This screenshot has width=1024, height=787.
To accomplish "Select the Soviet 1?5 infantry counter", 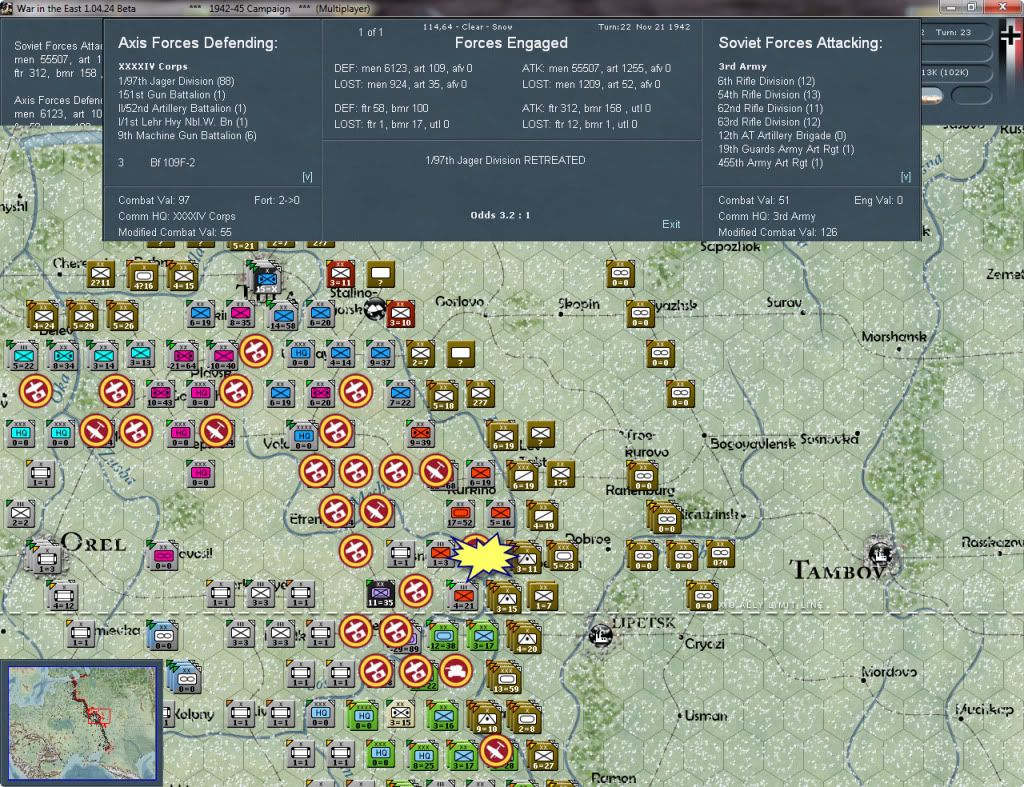I will pyautogui.click(x=560, y=474).
